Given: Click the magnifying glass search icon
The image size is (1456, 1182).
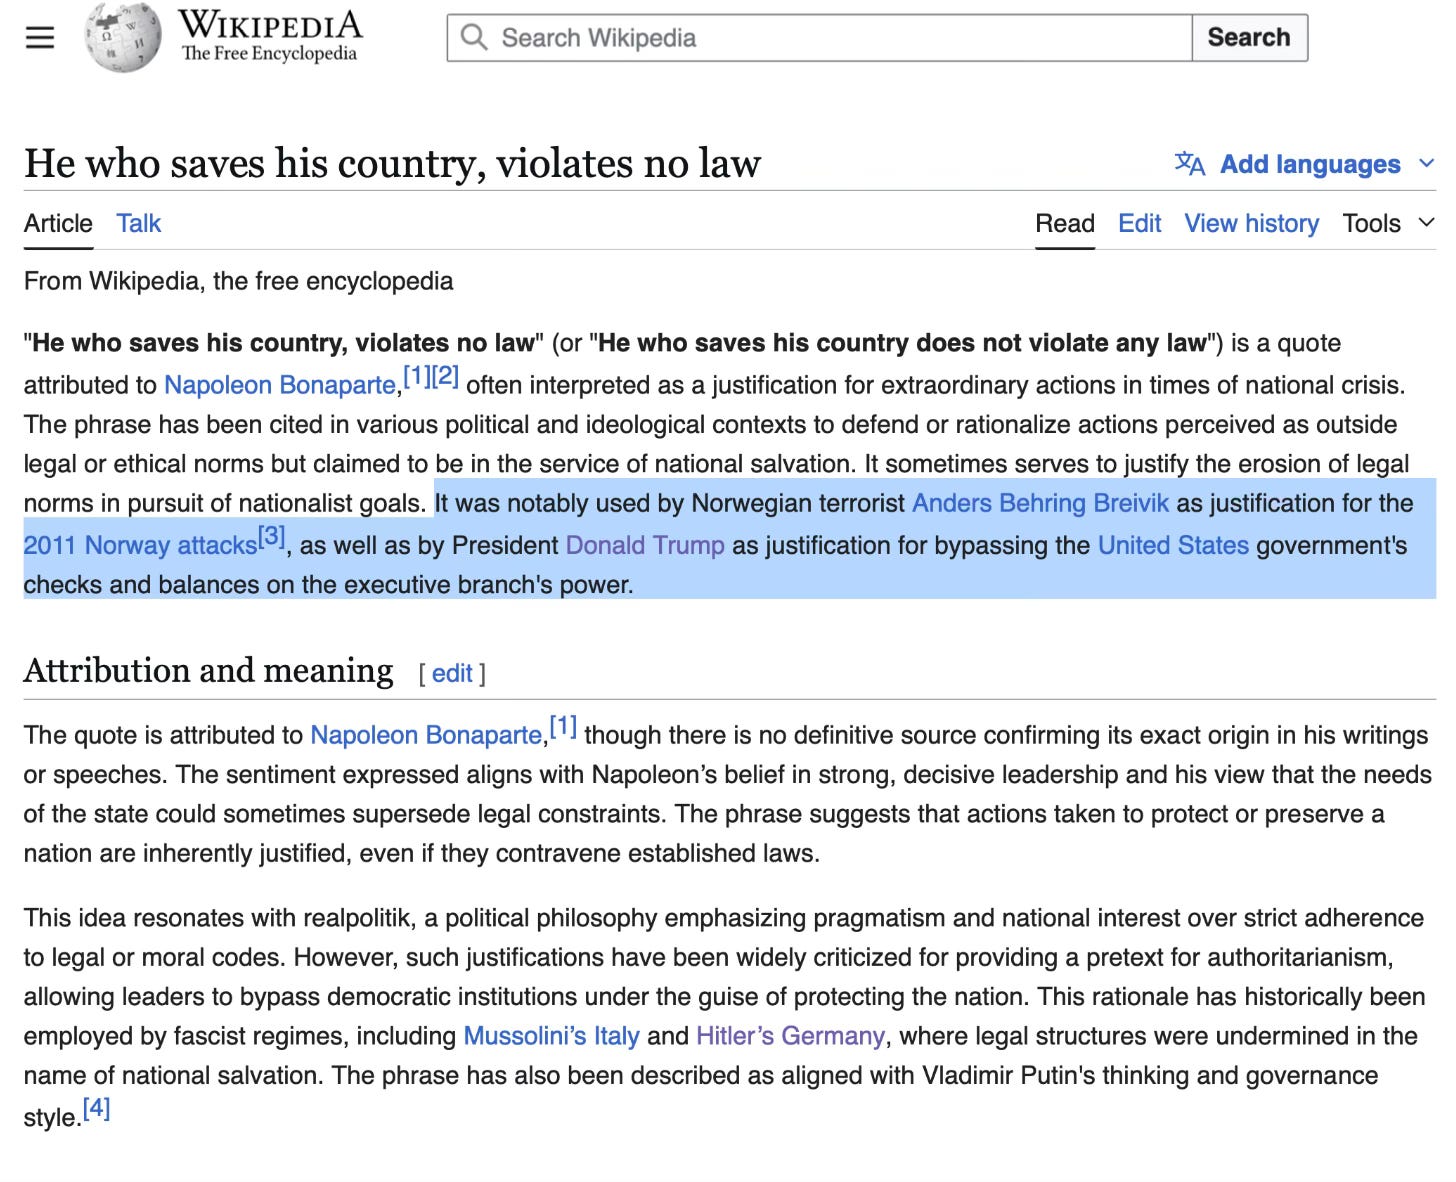Looking at the screenshot, I should (474, 37).
